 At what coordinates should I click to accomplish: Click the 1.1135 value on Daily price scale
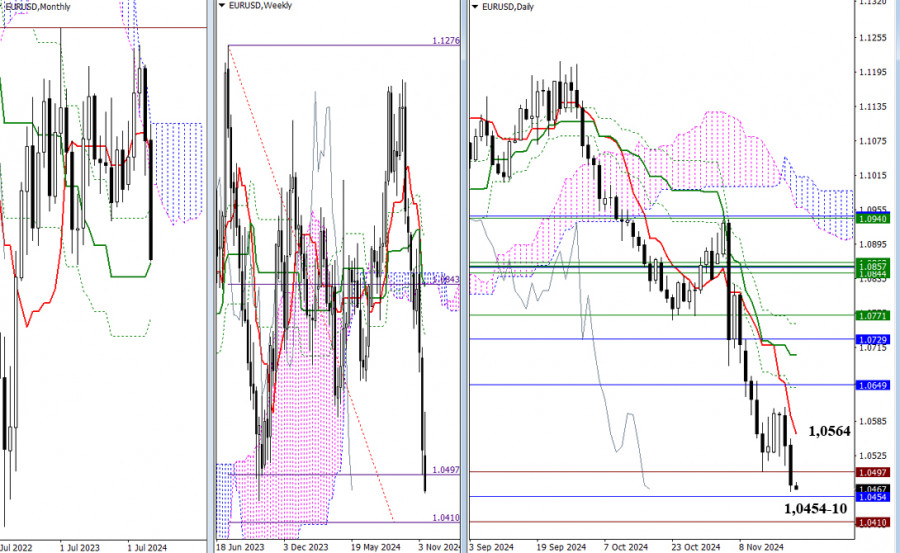point(873,107)
